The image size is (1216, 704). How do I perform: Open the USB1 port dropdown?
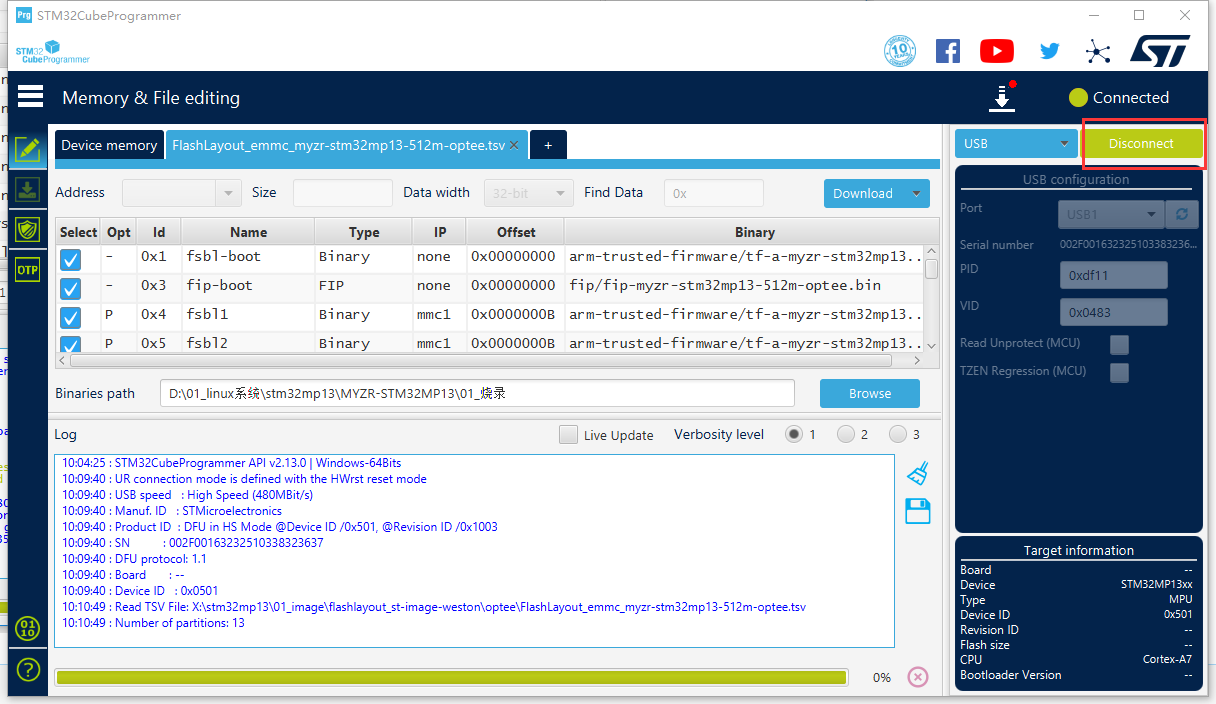(x=1111, y=214)
